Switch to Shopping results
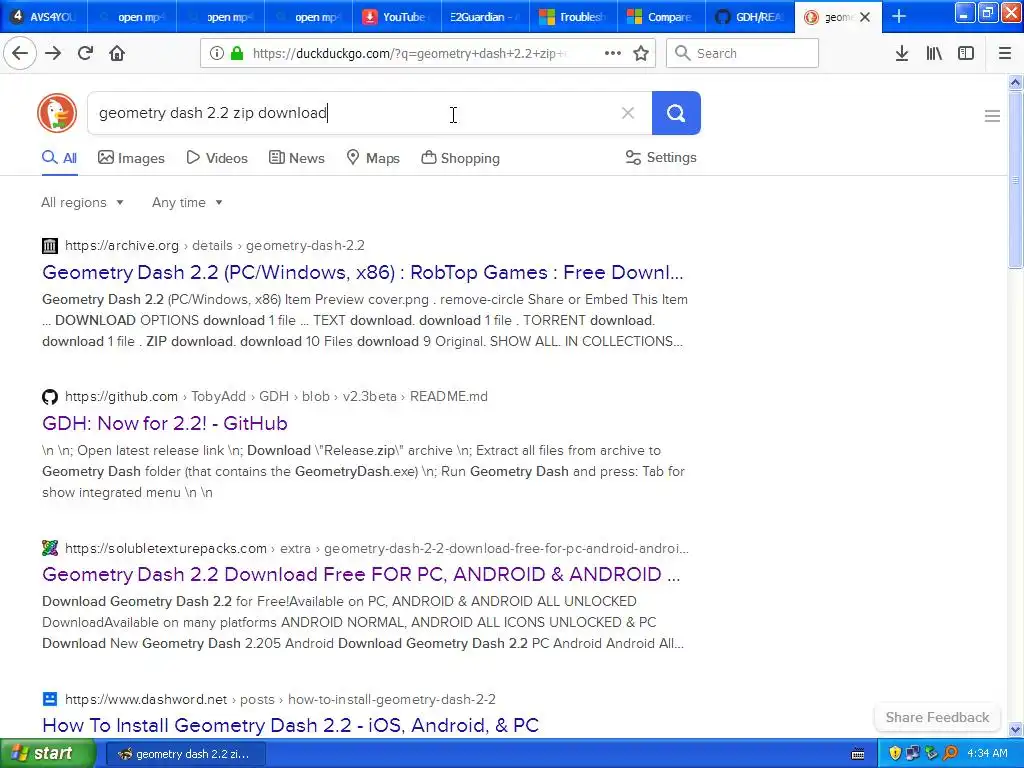Viewport: 1024px width, 768px height. [x=460, y=158]
